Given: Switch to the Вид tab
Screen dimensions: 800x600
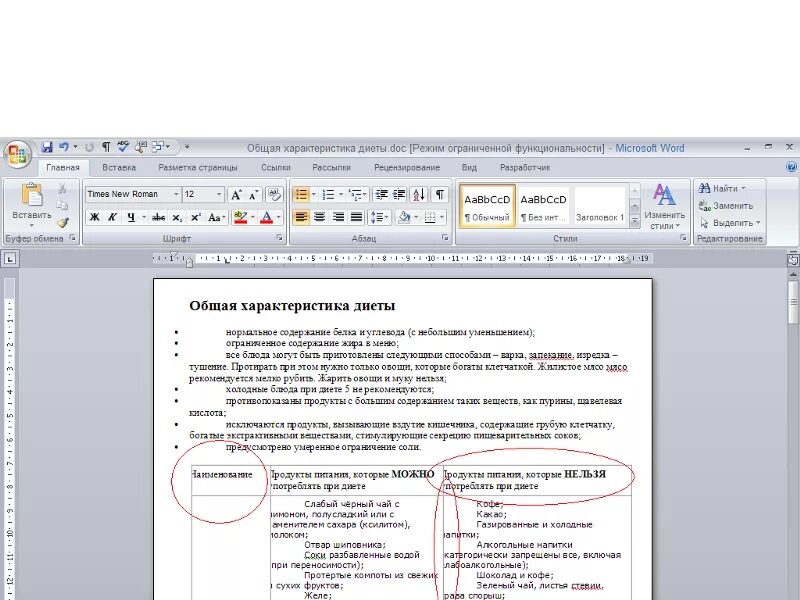Looking at the screenshot, I should (469, 167).
